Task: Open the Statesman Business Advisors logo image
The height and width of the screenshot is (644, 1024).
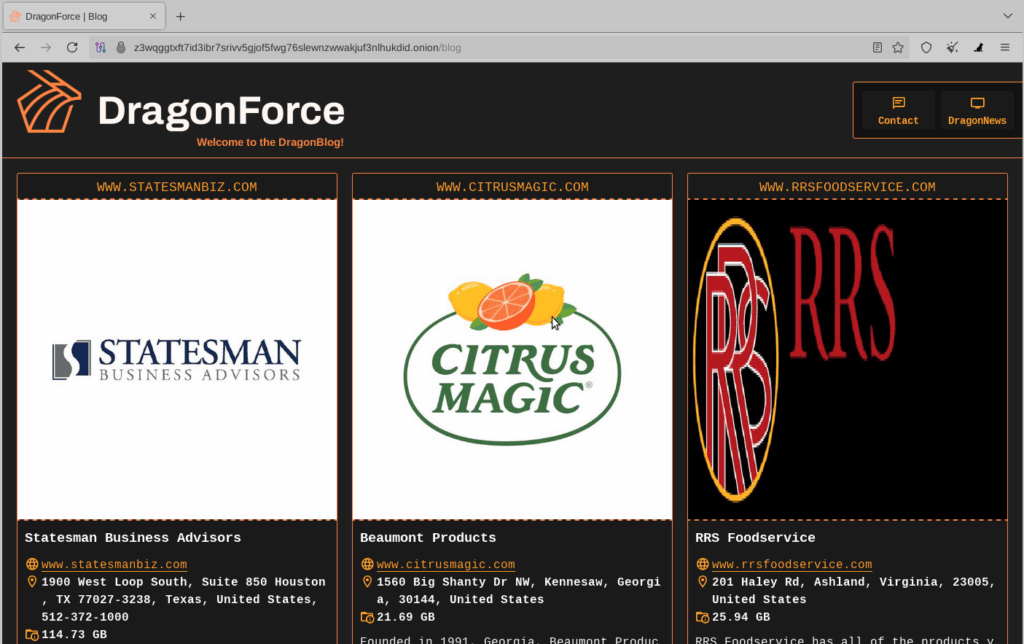Action: (177, 360)
